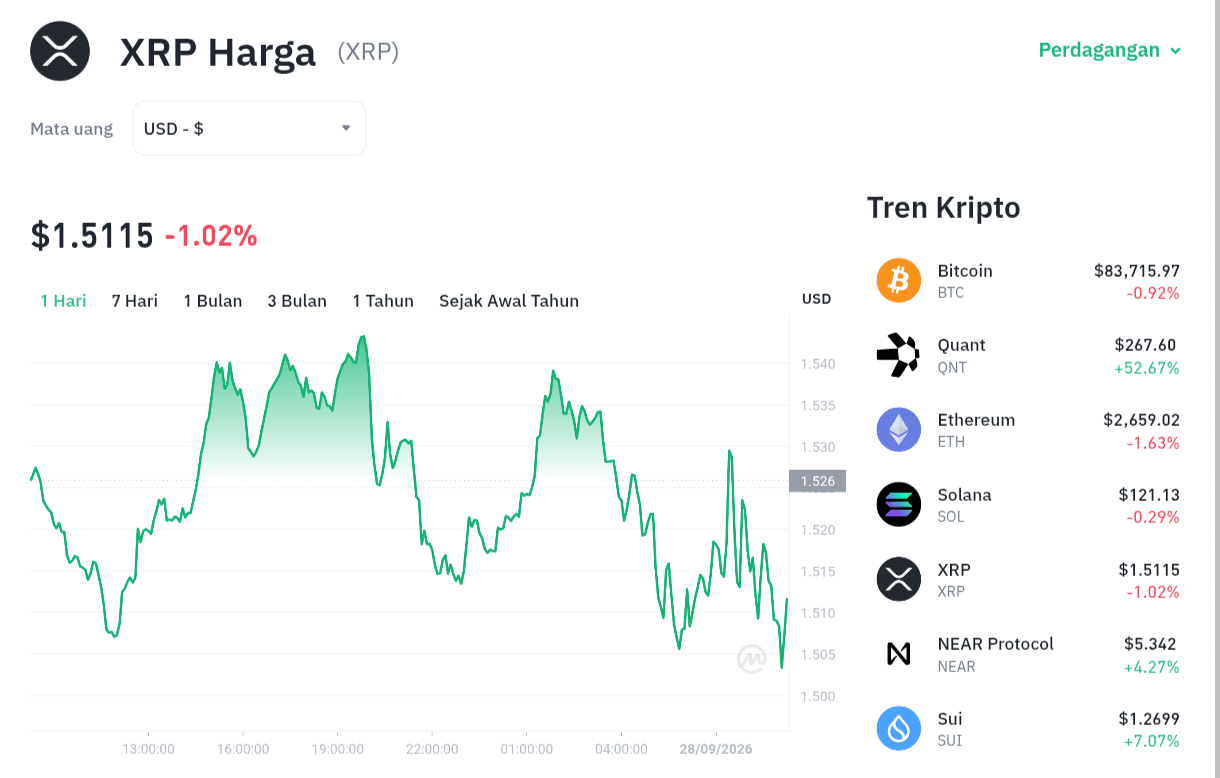
Task: Click the Sui coin icon
Action: [898, 728]
